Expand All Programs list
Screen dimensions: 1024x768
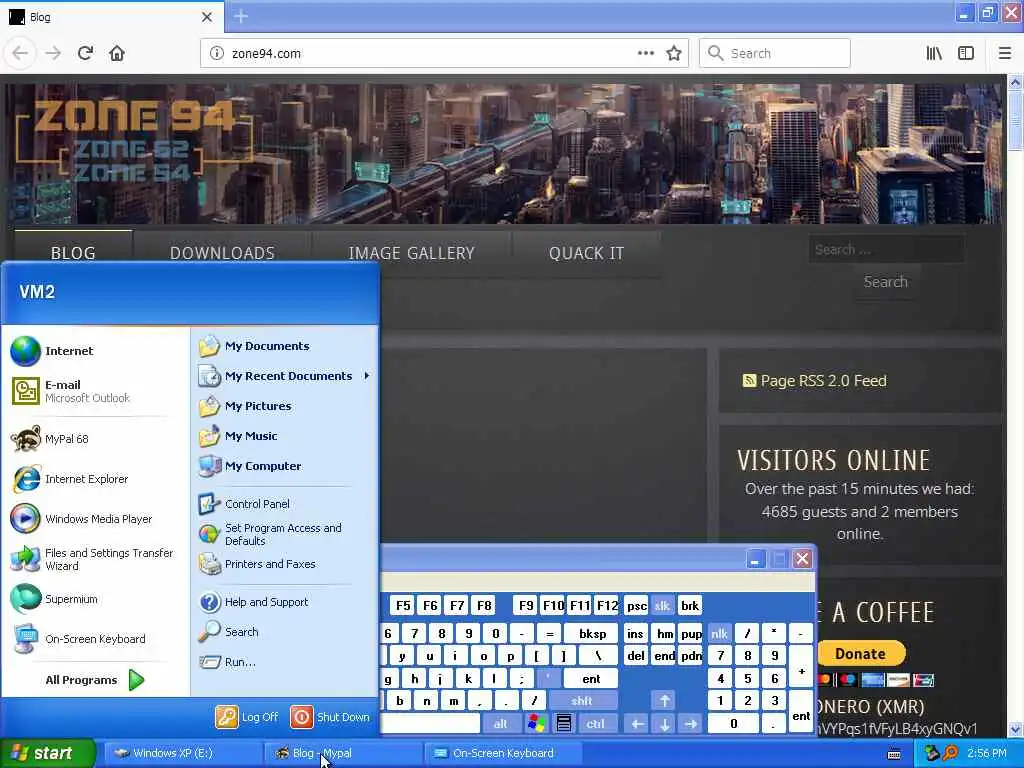(x=95, y=680)
